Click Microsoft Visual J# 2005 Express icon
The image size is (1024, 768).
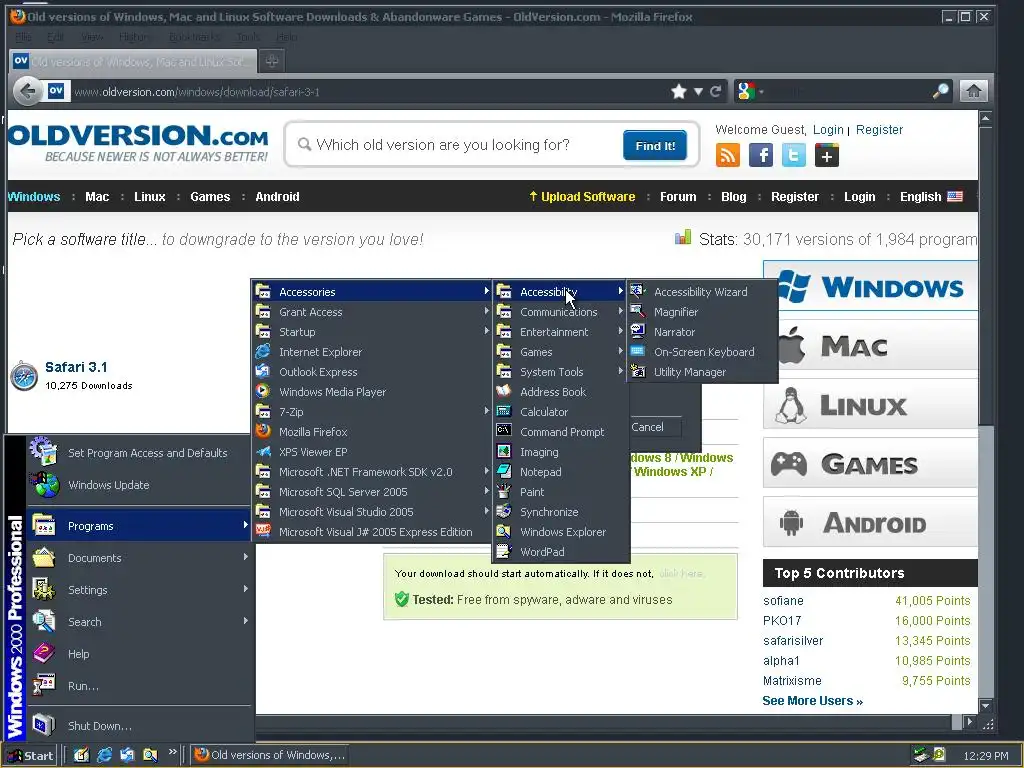tap(263, 531)
